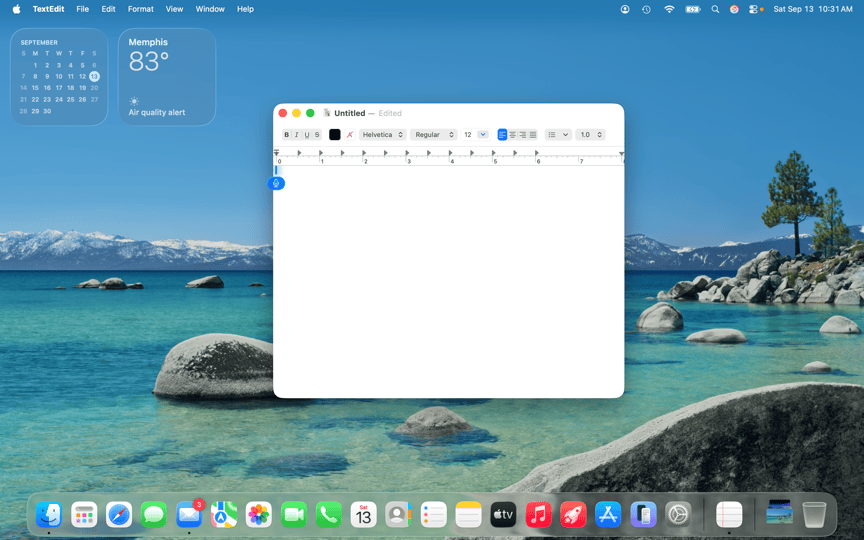Toggle underline formatting in TextEdit toolbar
Screen dimensions: 864x540
tap(307, 134)
